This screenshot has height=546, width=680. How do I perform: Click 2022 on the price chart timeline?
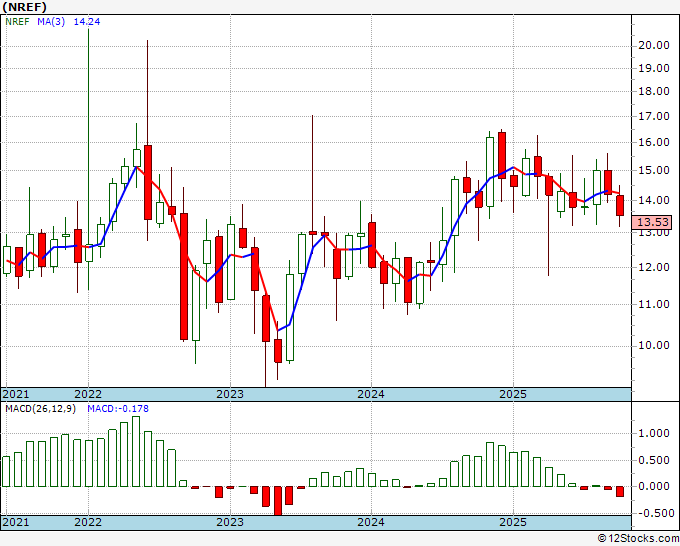[x=88, y=394]
